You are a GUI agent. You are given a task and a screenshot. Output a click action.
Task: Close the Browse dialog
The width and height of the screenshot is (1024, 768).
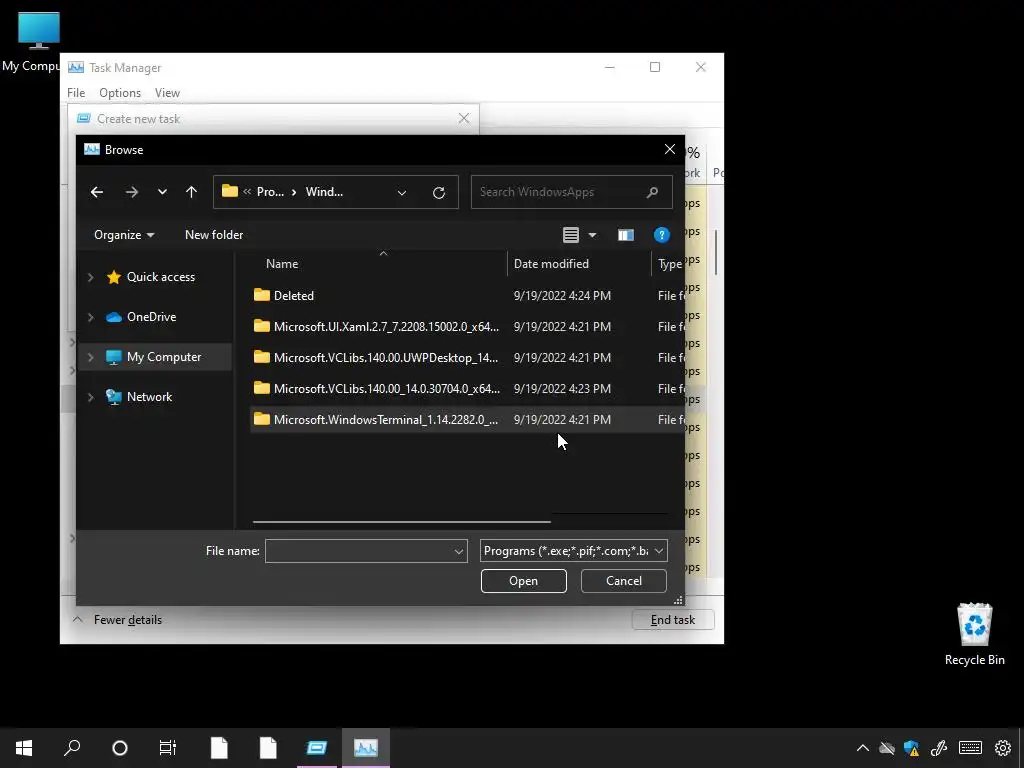tap(669, 150)
